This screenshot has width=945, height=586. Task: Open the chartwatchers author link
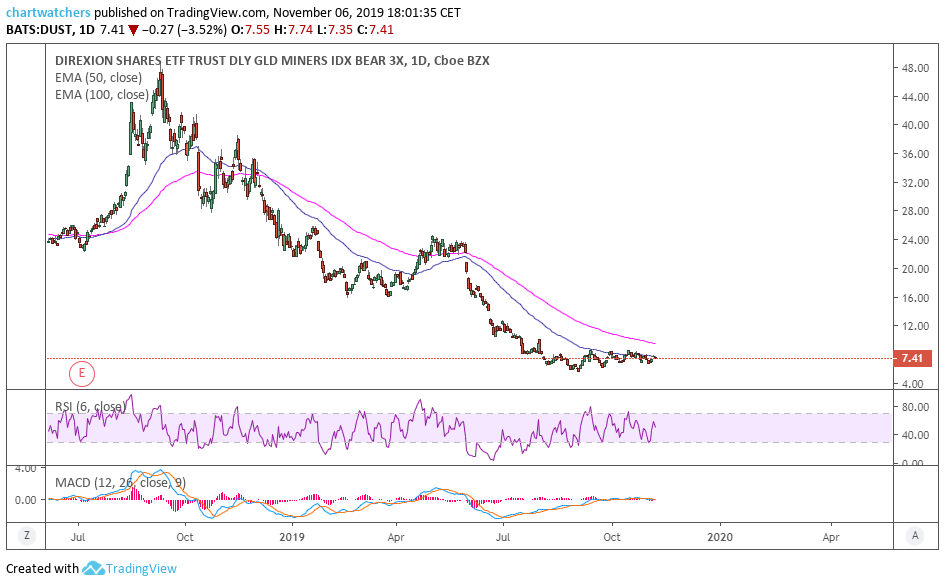click(48, 13)
